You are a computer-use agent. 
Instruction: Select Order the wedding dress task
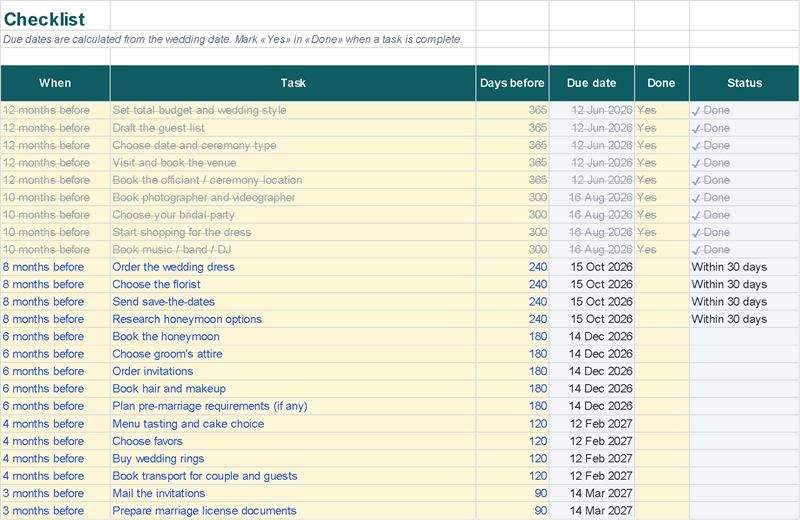click(293, 267)
